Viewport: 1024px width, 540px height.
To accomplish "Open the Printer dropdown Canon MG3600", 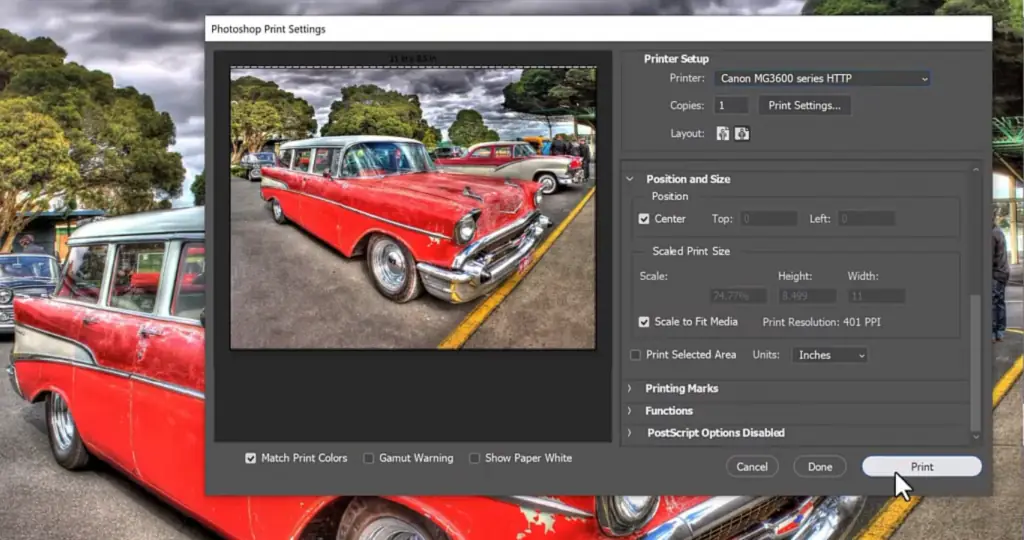I will point(822,78).
